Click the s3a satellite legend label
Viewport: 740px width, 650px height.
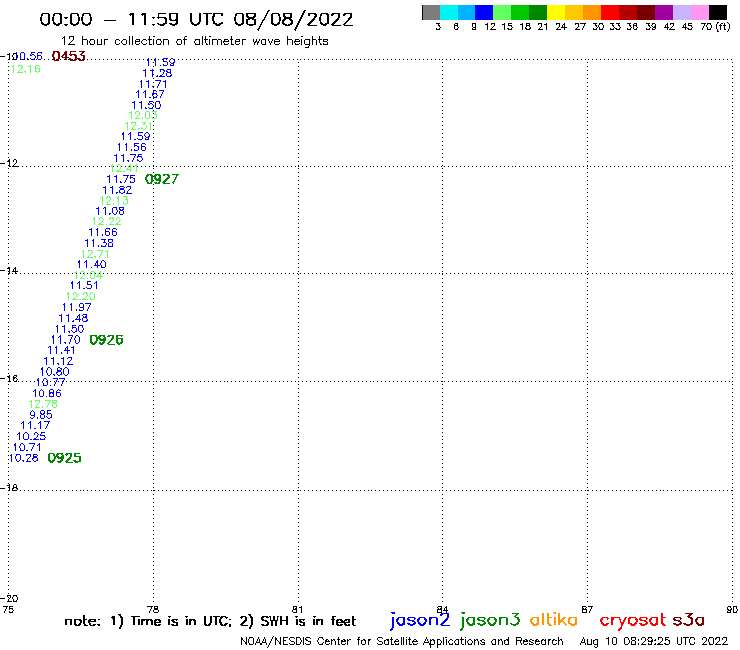(x=689, y=620)
